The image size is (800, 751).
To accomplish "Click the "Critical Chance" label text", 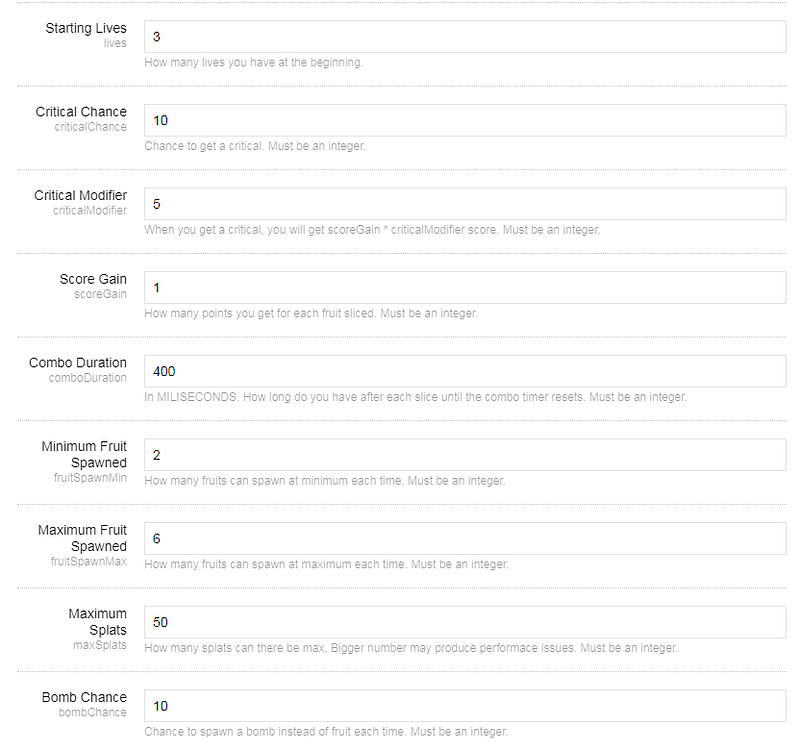I will pyautogui.click(x=81, y=112).
